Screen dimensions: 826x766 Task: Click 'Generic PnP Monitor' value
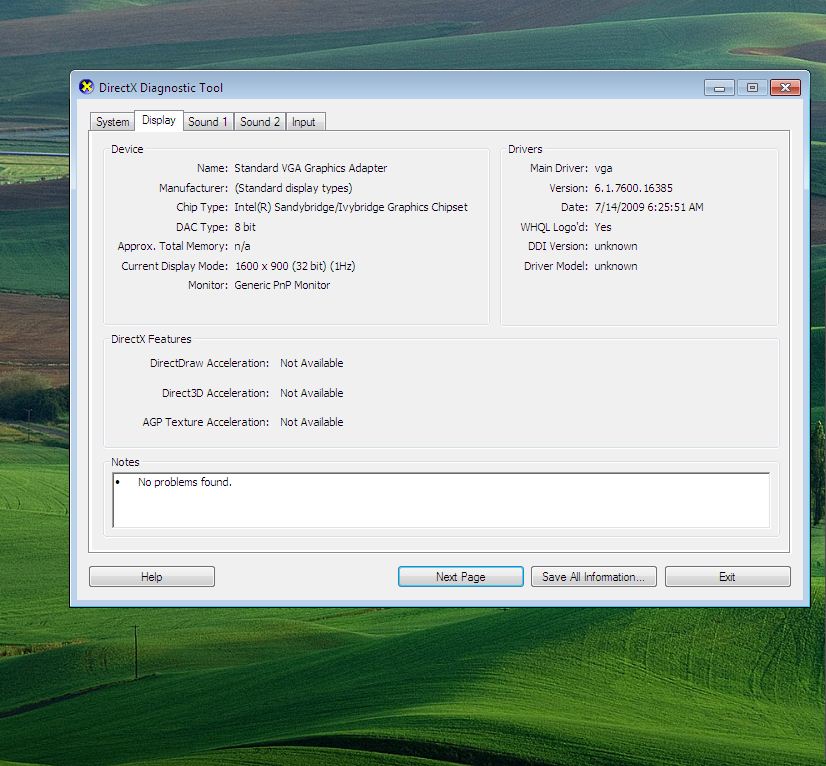[x=282, y=285]
